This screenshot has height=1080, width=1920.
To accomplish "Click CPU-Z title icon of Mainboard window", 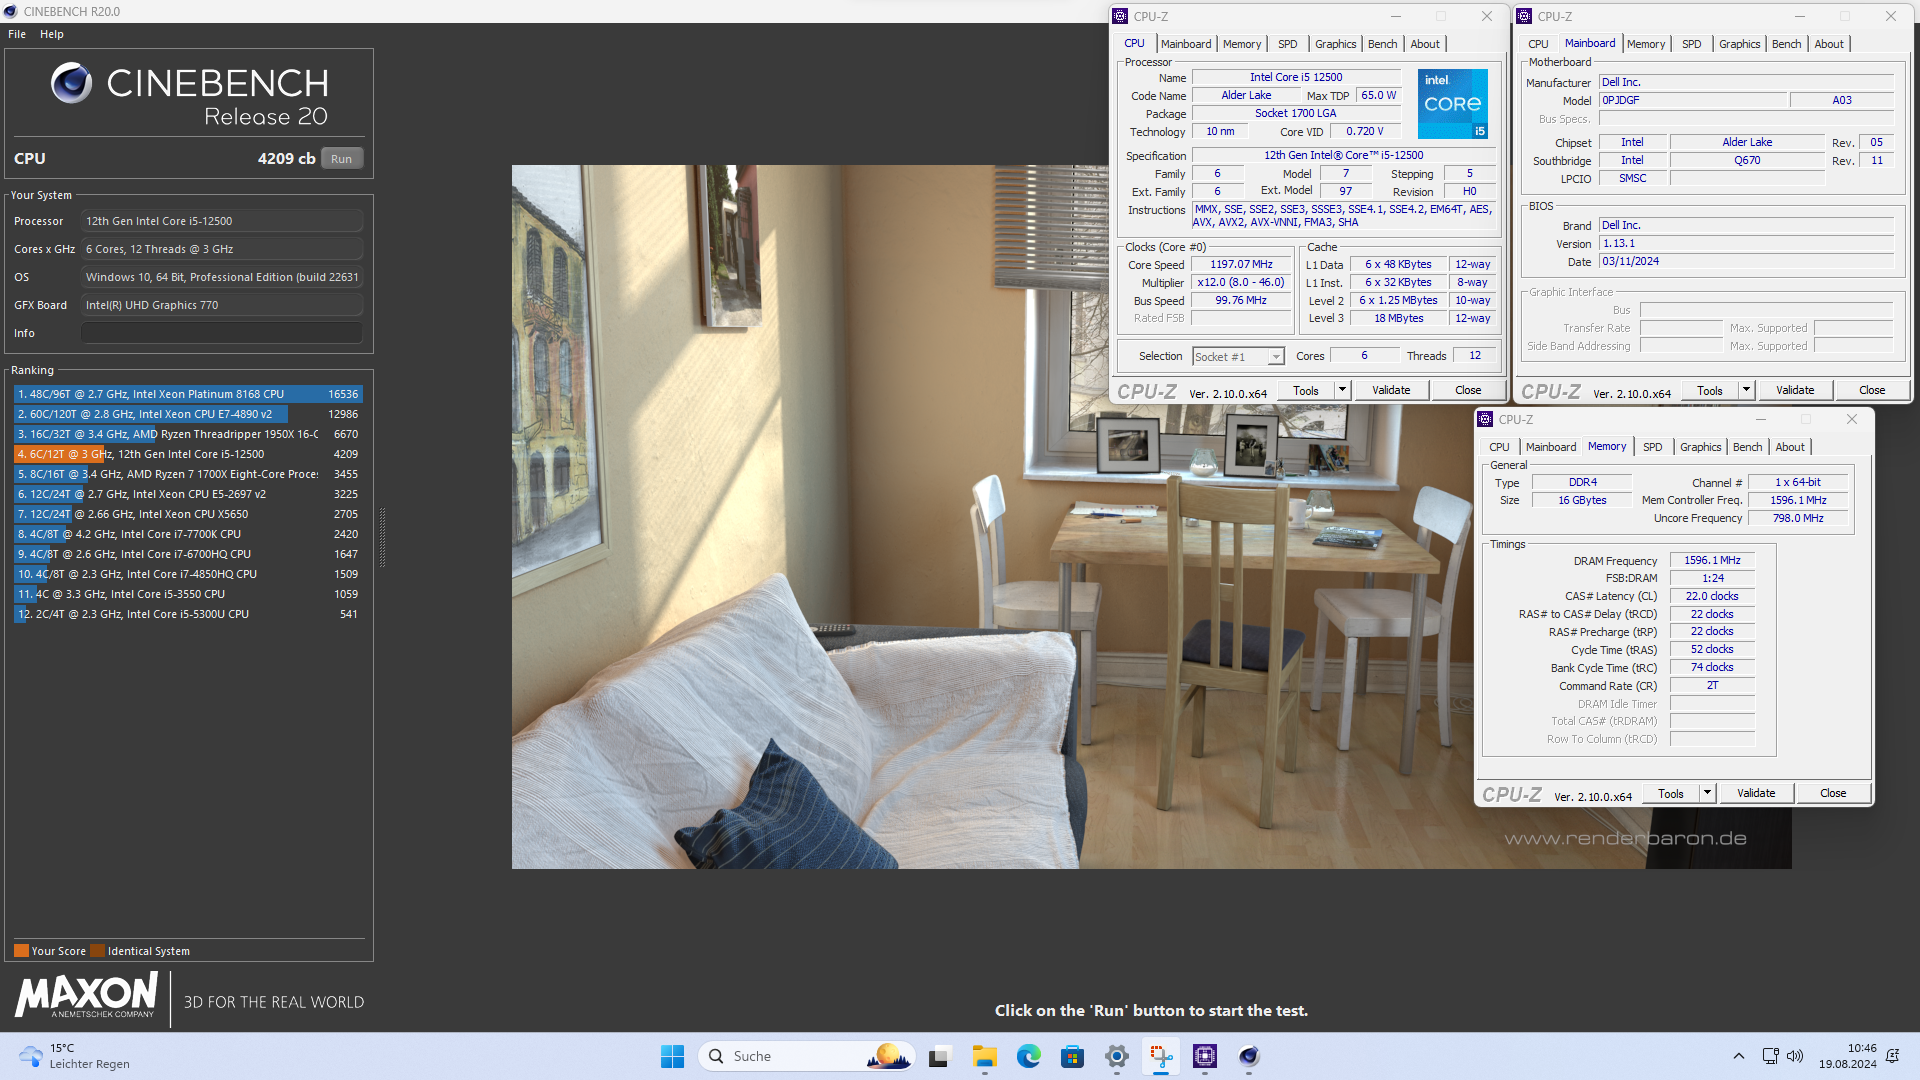I will [1524, 16].
